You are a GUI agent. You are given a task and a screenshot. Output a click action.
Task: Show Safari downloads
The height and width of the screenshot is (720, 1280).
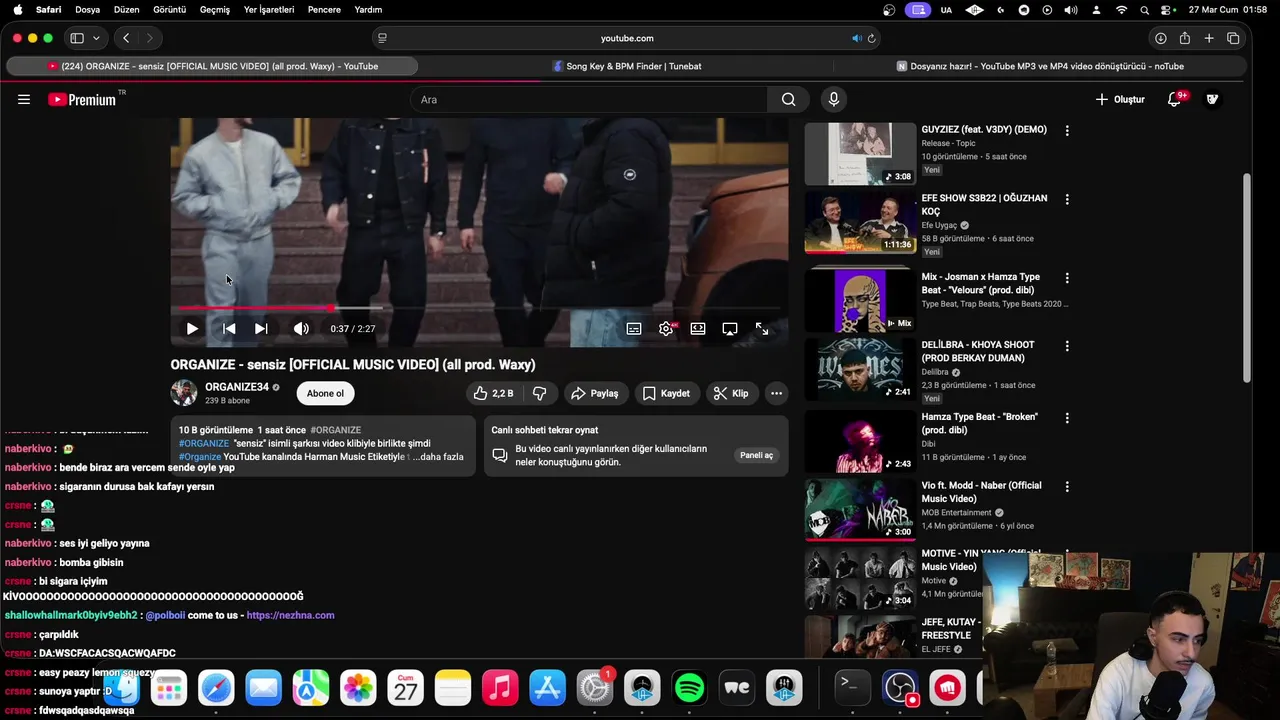click(x=1160, y=38)
